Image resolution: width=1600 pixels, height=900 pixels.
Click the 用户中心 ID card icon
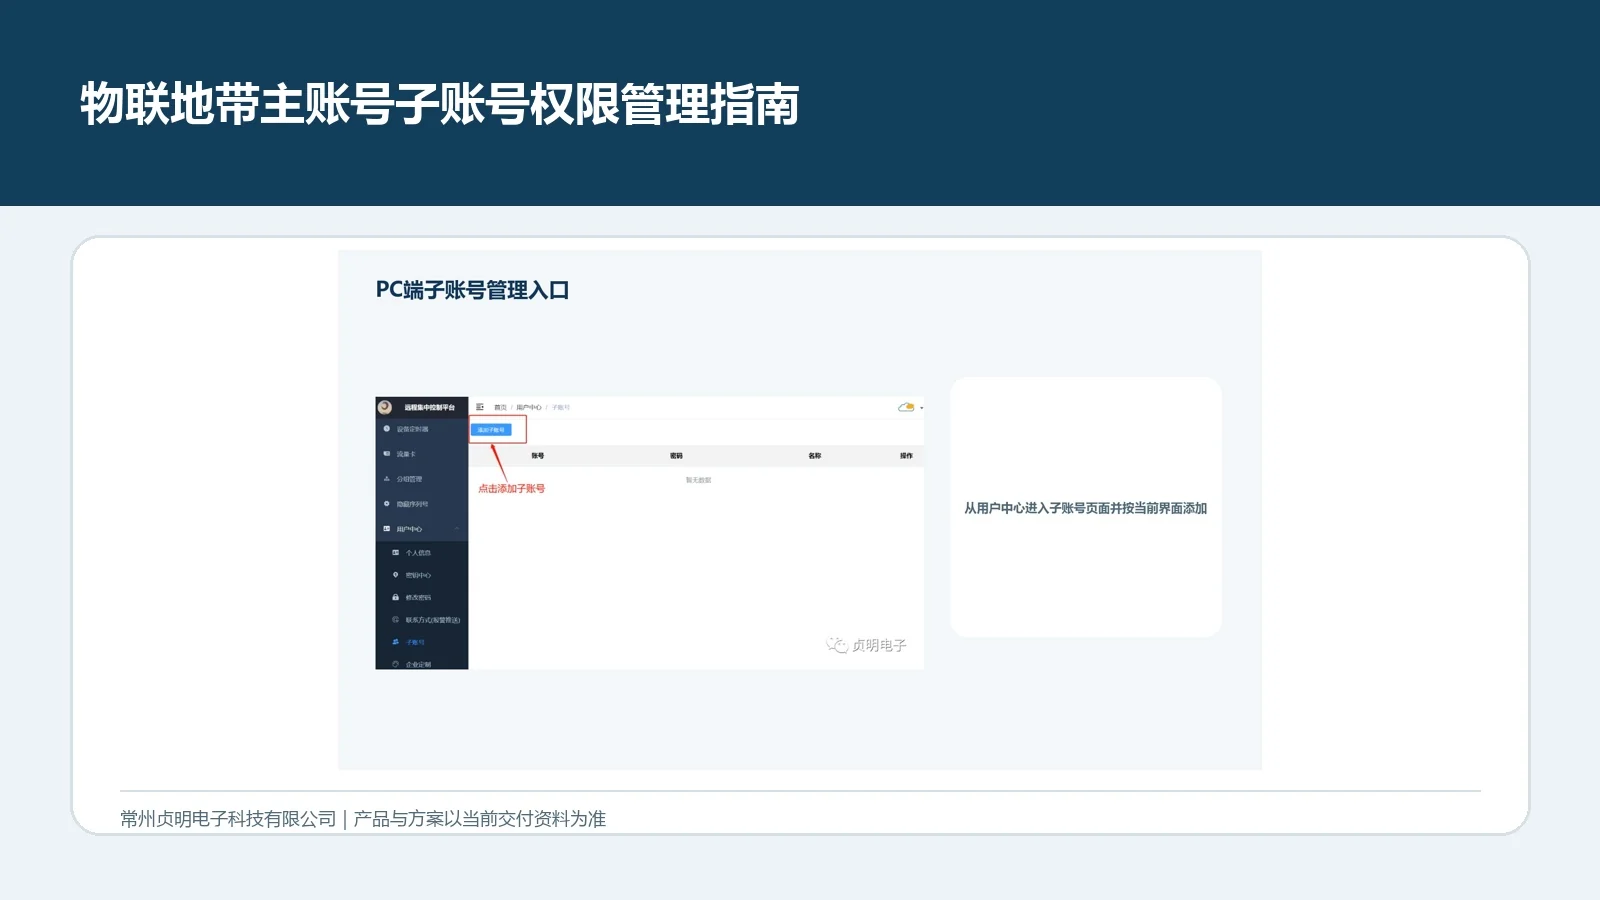tap(387, 529)
